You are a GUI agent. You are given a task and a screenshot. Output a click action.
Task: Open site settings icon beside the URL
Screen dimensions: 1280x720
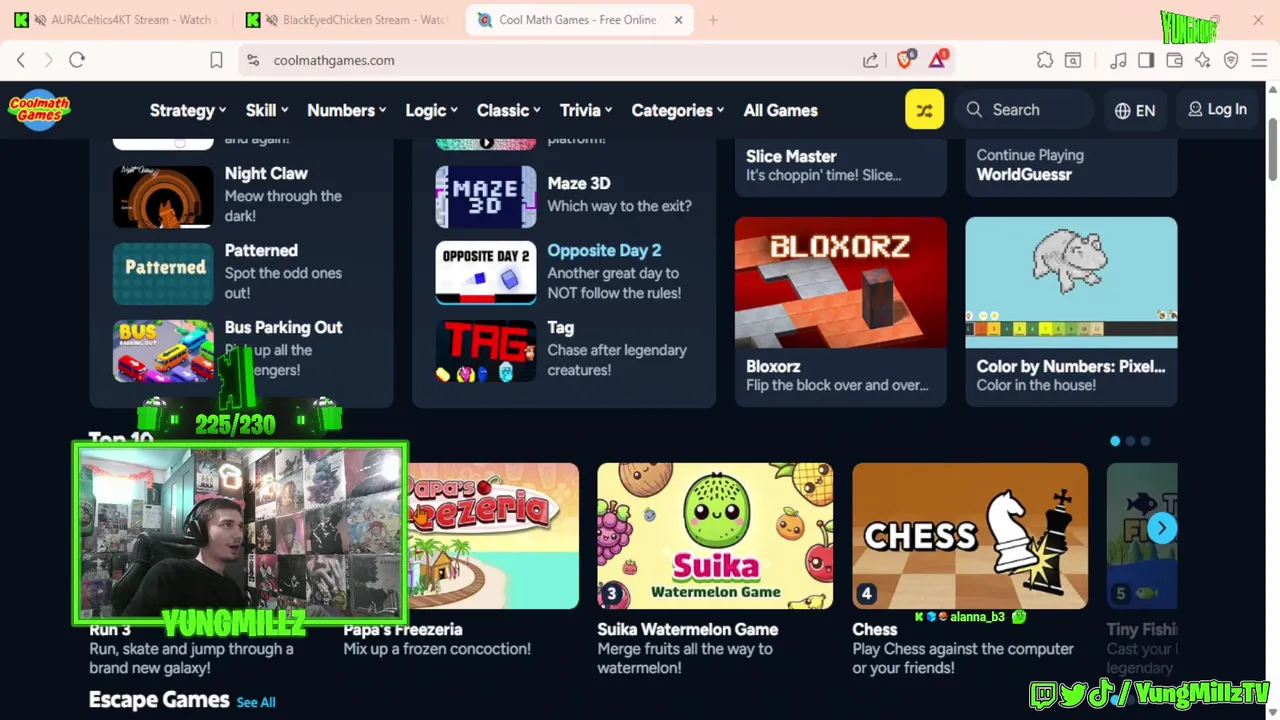(x=253, y=60)
